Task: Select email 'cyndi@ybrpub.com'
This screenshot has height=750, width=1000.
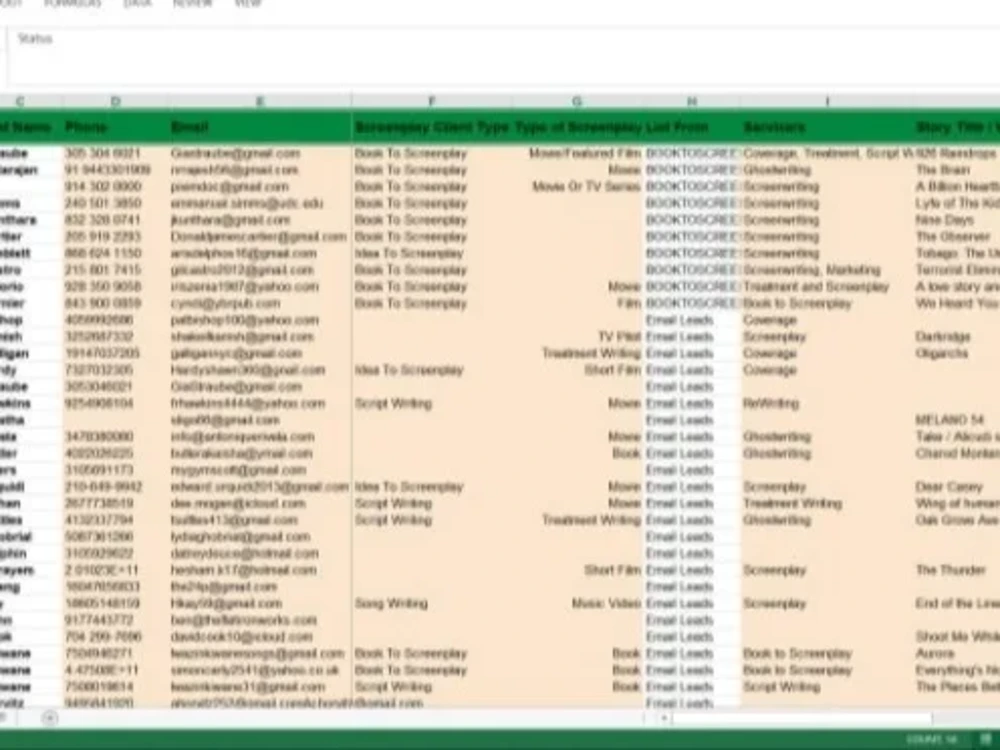Action: point(260,304)
